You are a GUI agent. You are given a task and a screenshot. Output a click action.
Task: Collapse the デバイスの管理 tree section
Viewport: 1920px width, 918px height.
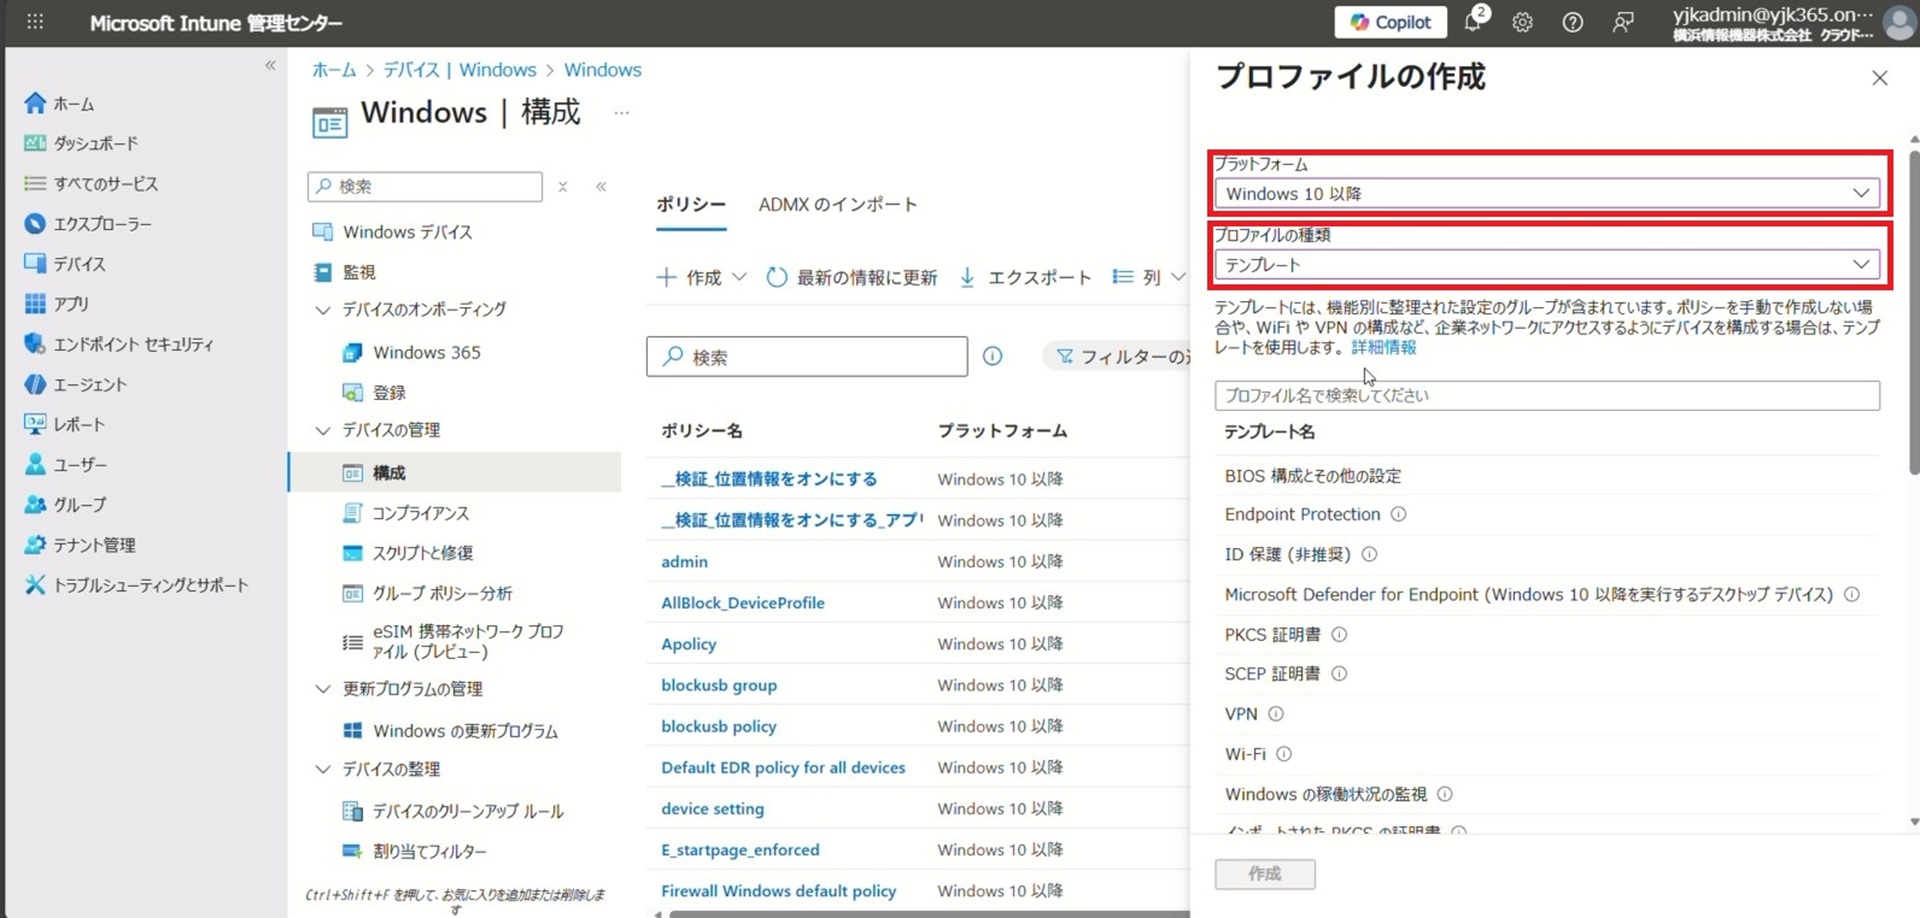pyautogui.click(x=323, y=430)
